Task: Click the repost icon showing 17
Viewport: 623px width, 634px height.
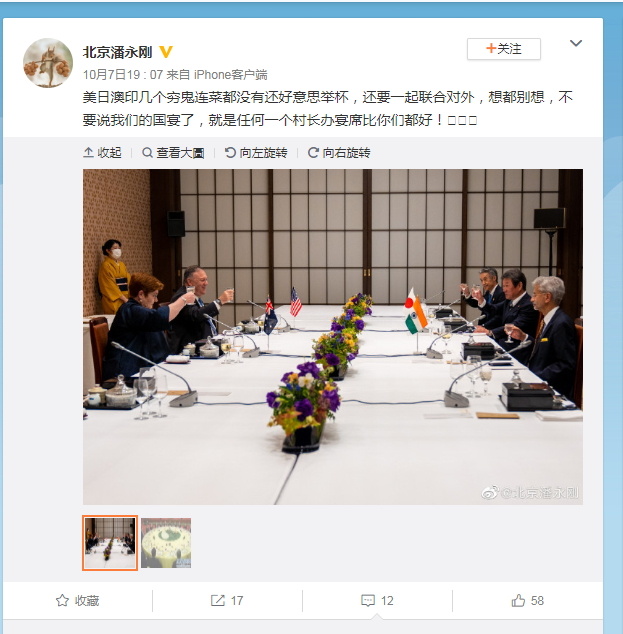Action: pos(218,600)
